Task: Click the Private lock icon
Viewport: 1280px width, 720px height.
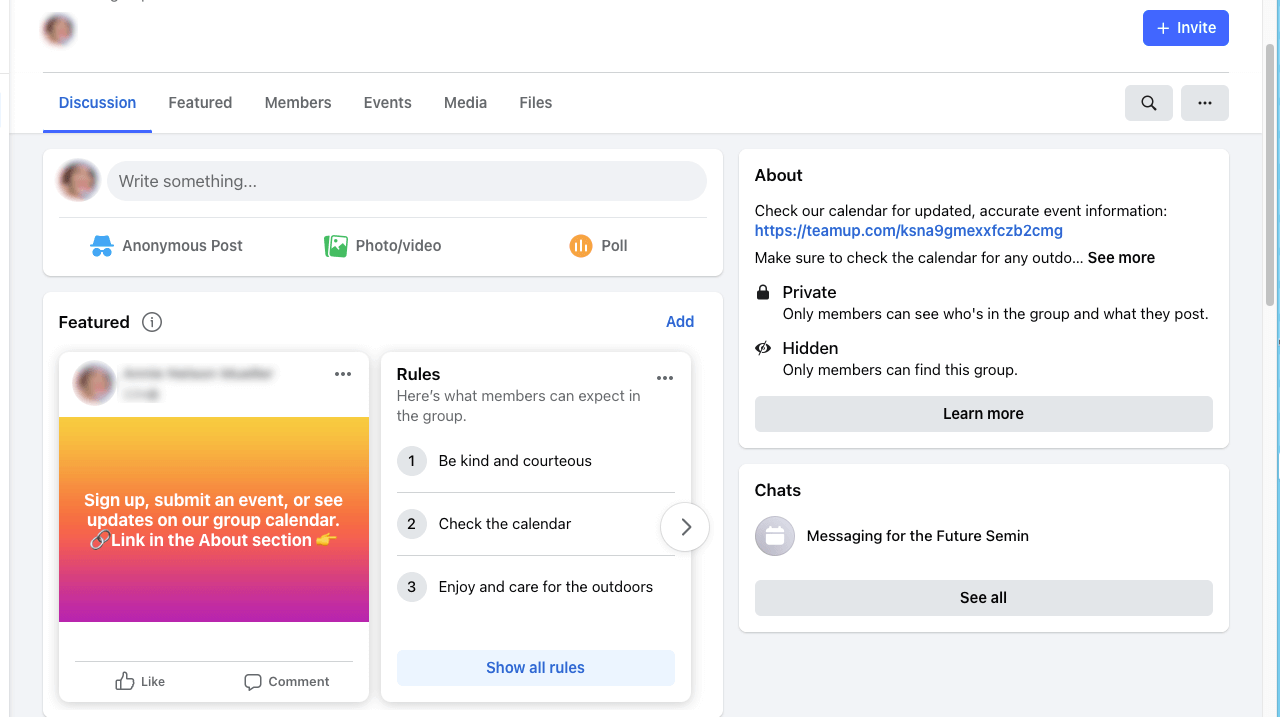Action: coord(763,292)
